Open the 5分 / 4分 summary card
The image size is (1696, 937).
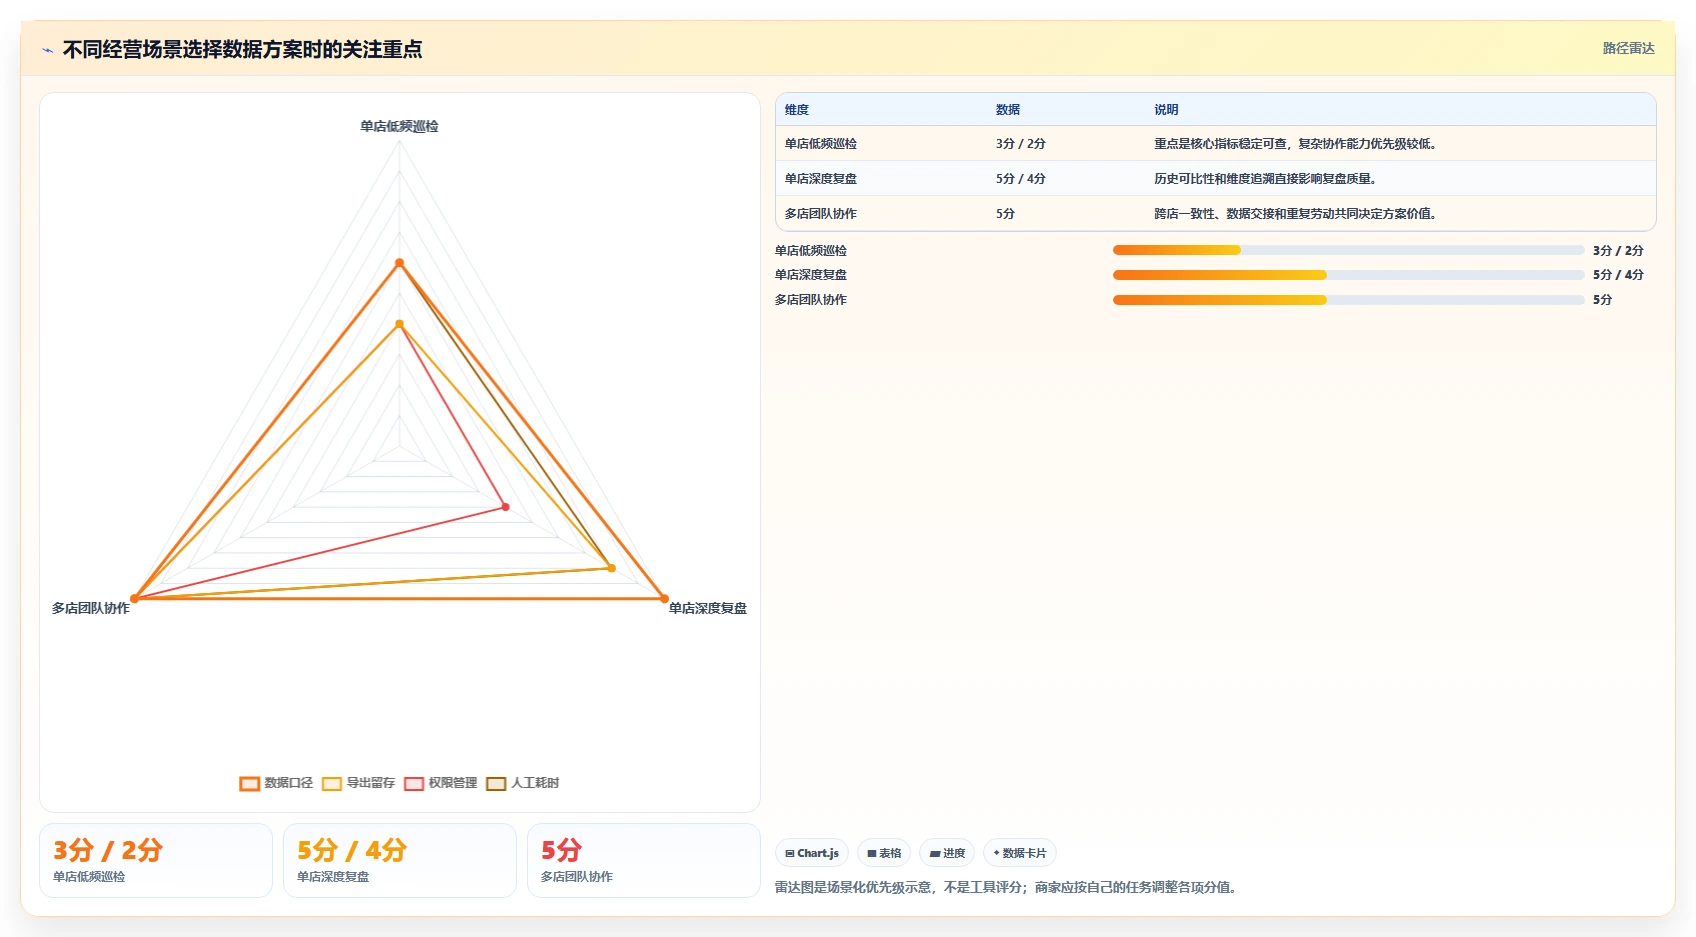[x=400, y=861]
